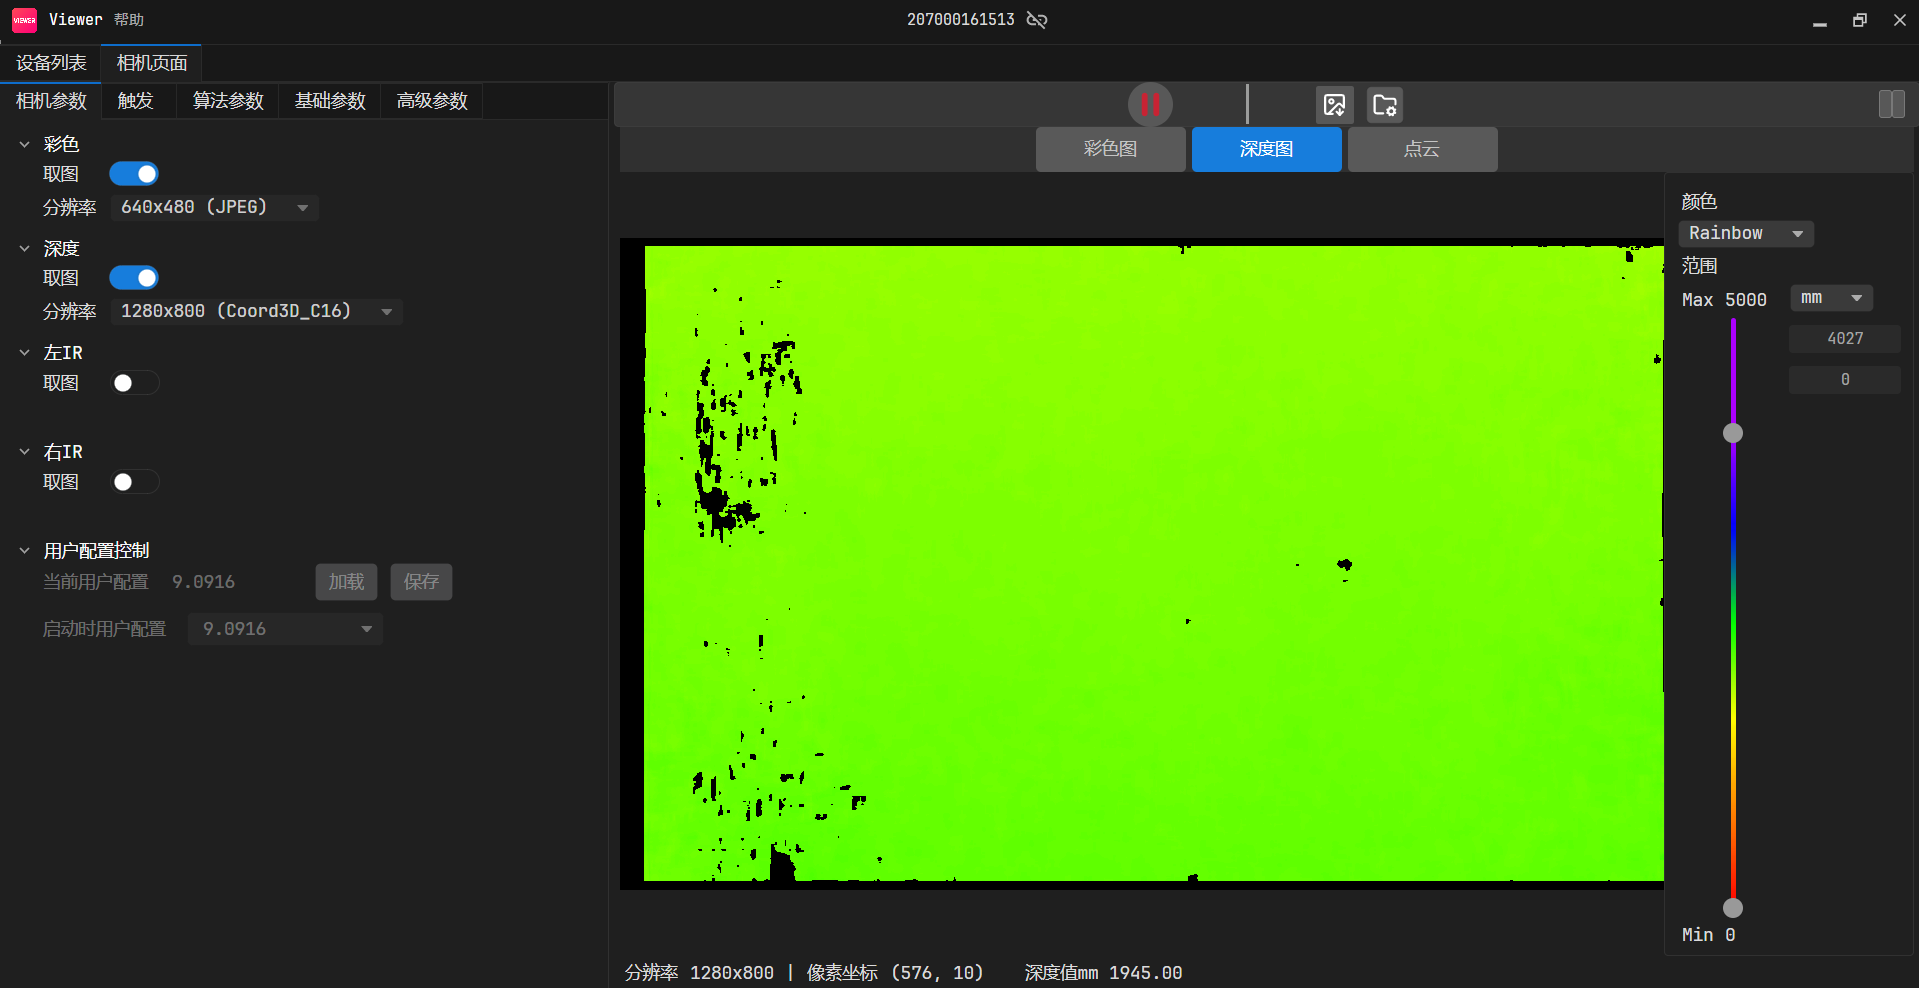1919x988 pixels.
Task: Click the 当前用户配置 9.0916 value
Action: coord(203,582)
